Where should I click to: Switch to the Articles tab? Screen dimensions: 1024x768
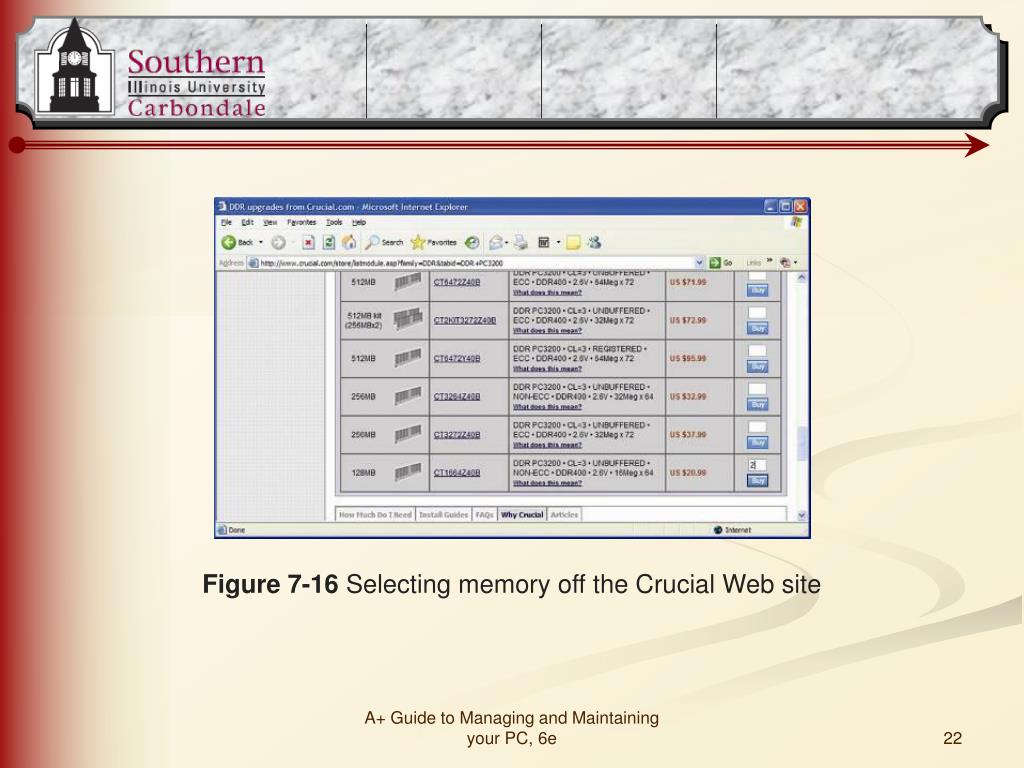tap(564, 515)
